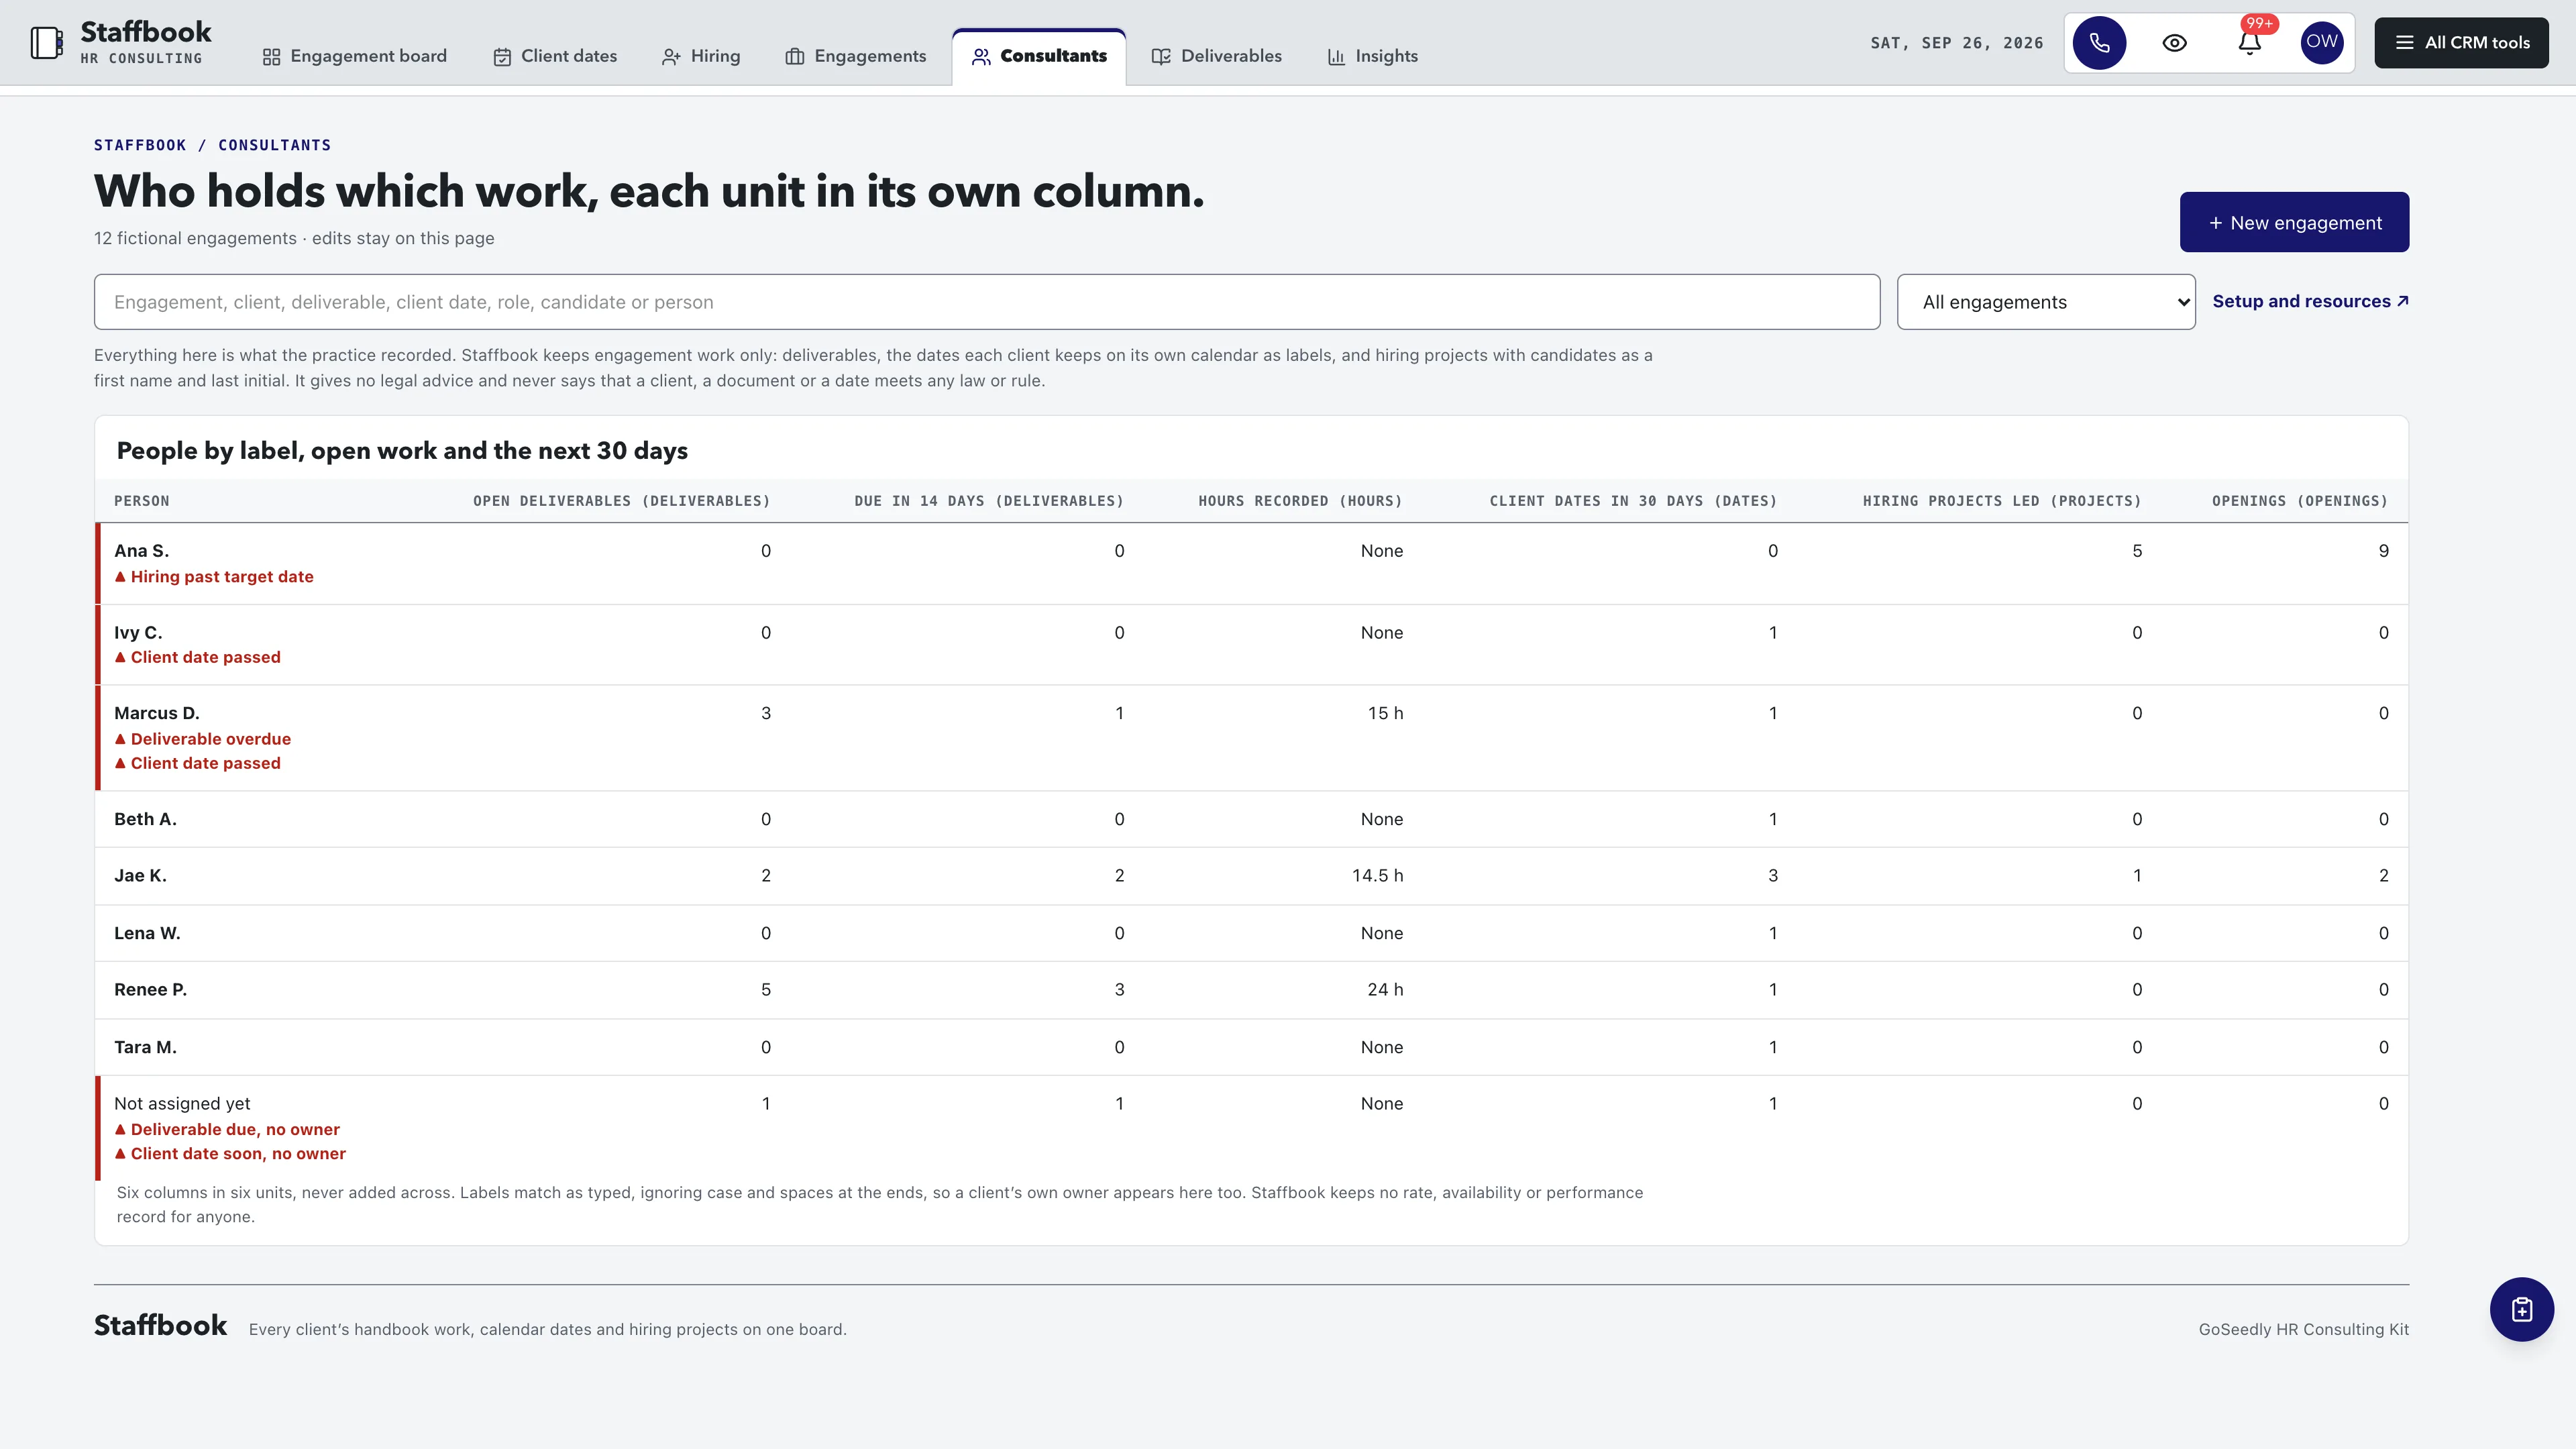Screen dimensions: 2576x1449
Task: Switch to the Client dates tab
Action: (x=555, y=56)
